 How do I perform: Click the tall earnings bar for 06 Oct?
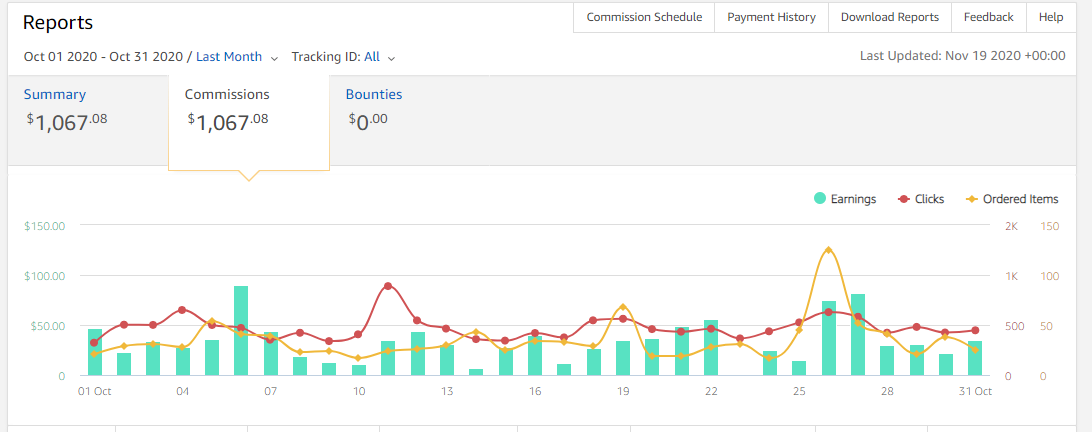click(241, 331)
